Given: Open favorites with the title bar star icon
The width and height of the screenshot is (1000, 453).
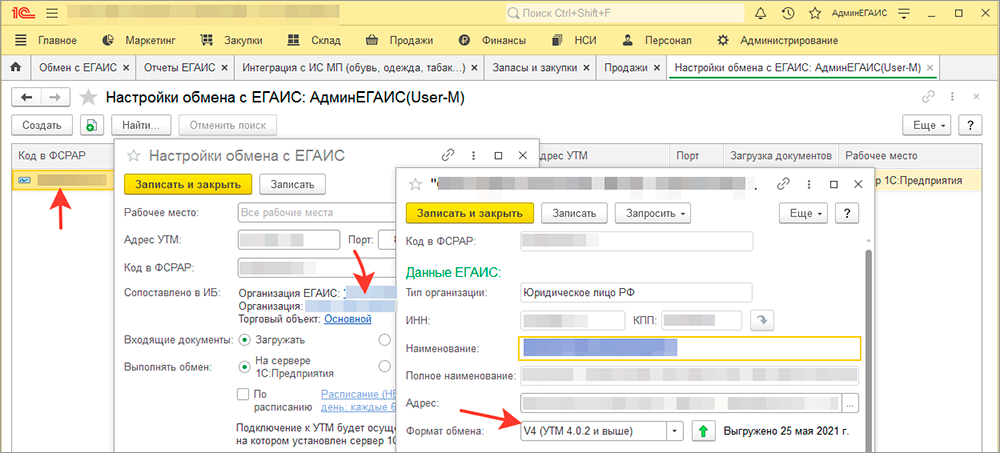Looking at the screenshot, I should coord(814,13).
